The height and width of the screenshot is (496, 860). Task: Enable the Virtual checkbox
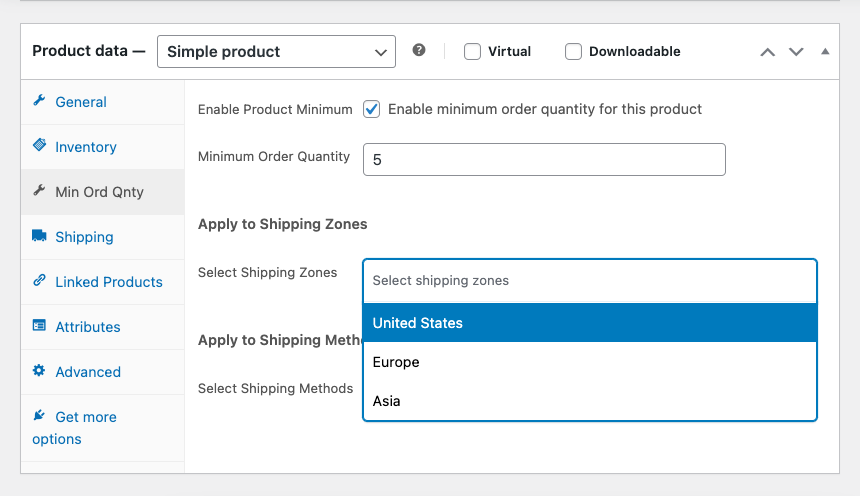click(473, 51)
